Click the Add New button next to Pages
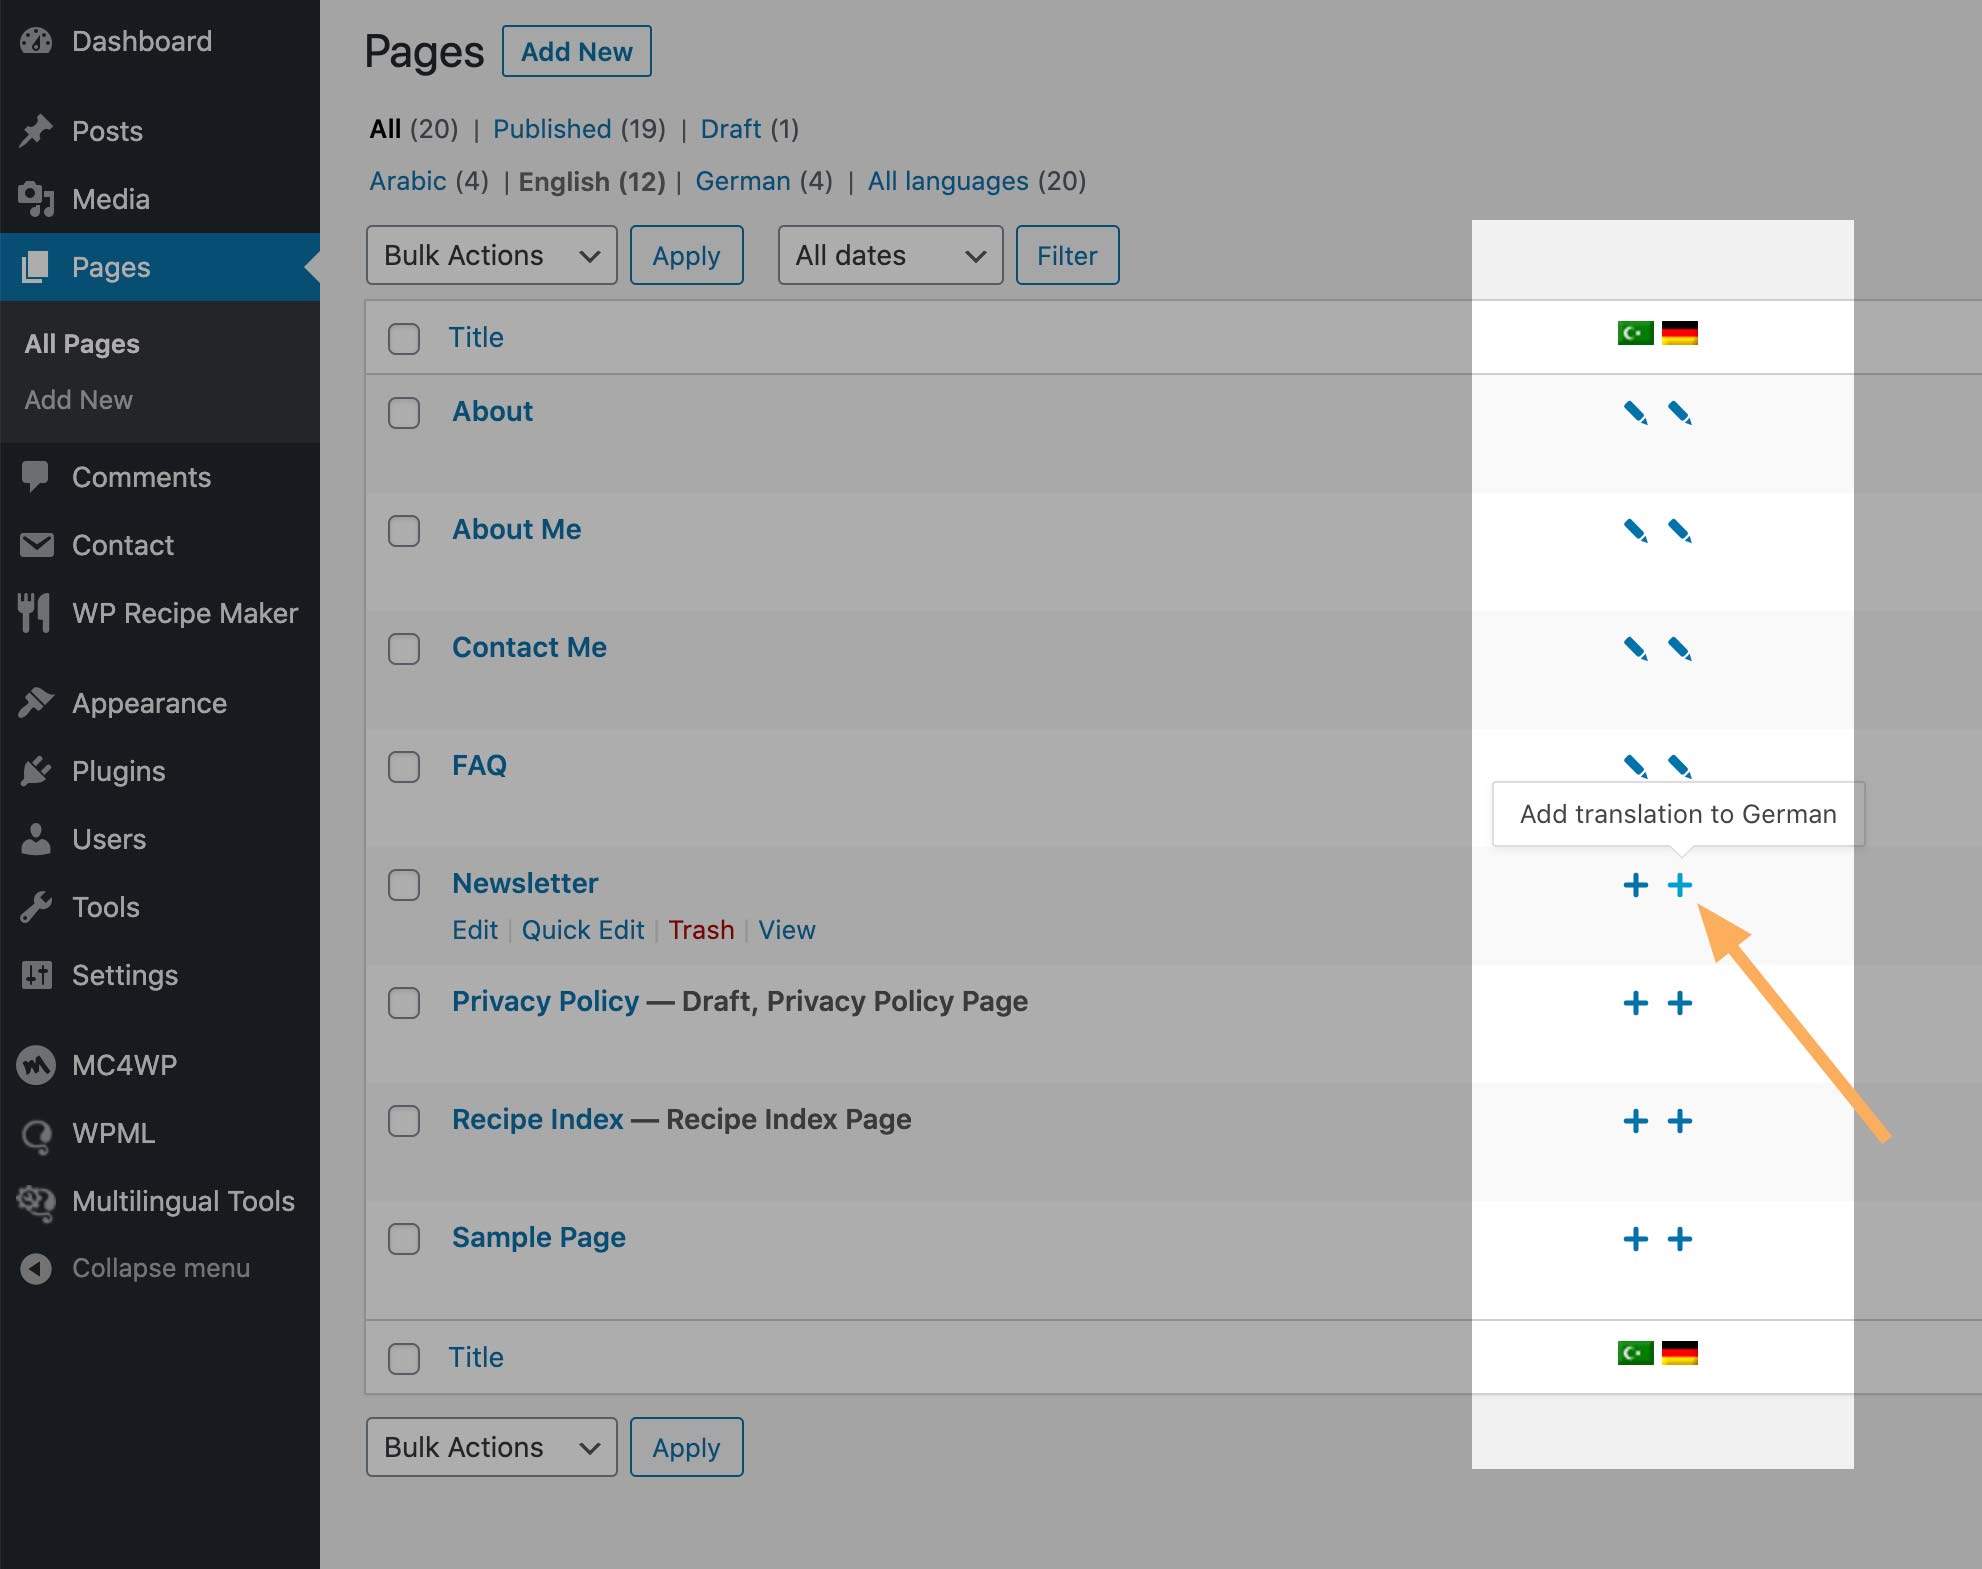This screenshot has width=1982, height=1569. point(576,51)
